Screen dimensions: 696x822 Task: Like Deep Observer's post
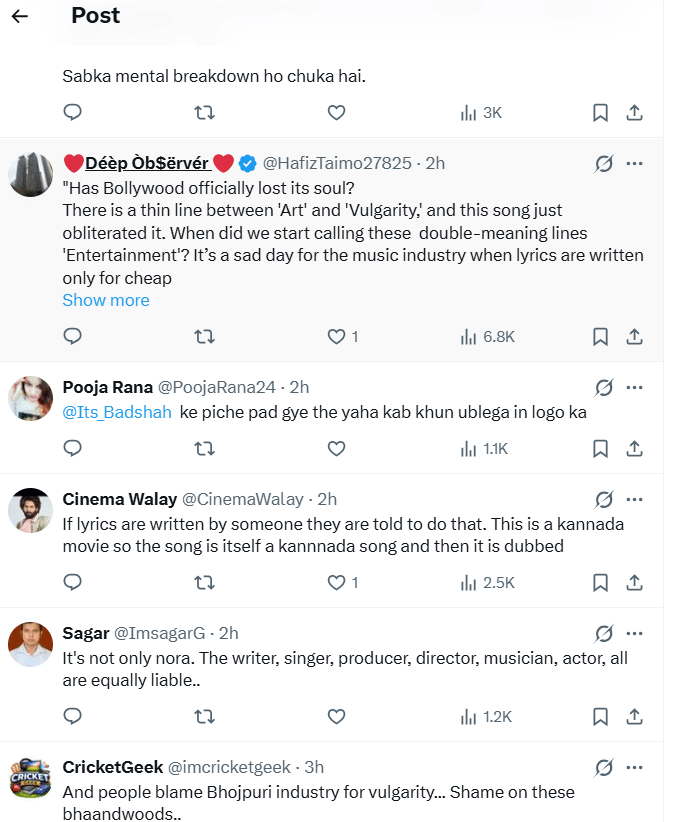tap(337, 337)
